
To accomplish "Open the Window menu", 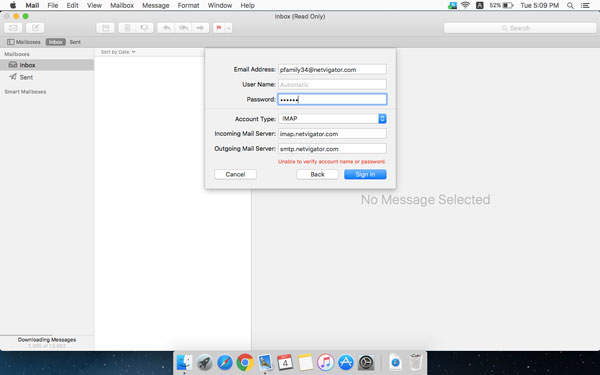I will (220, 5).
